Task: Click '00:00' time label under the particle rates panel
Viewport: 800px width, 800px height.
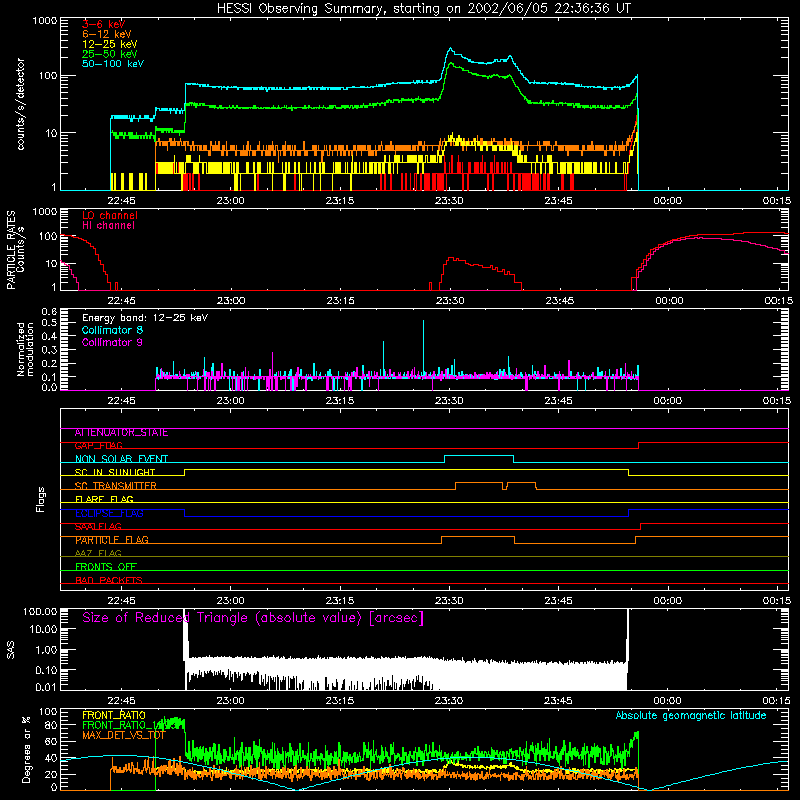Action: (669, 301)
